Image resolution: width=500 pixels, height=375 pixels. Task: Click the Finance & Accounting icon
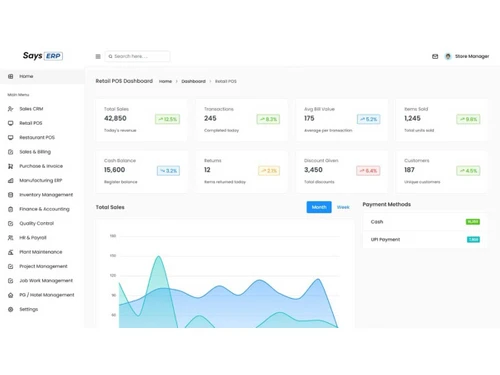11,209
